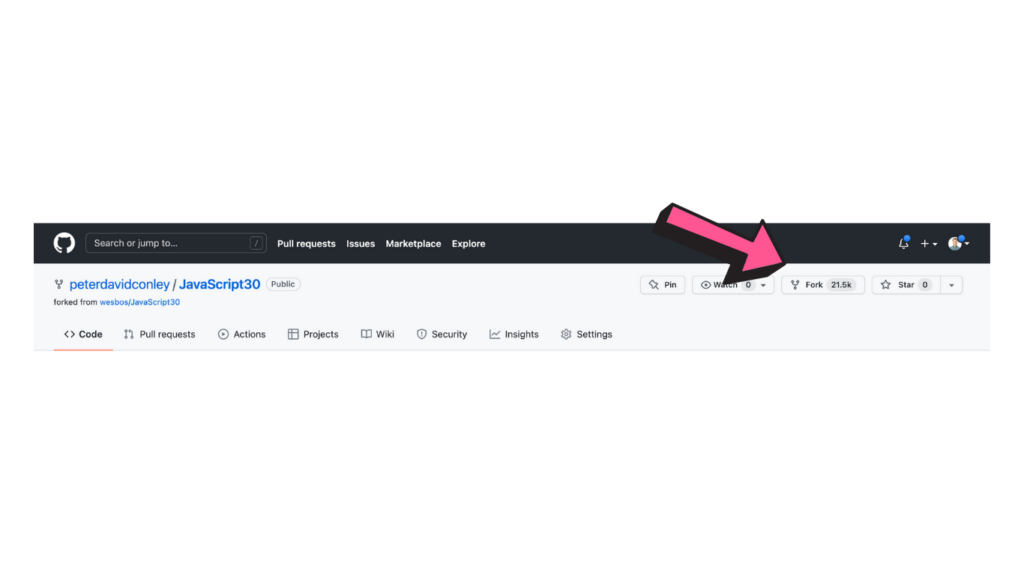Open the notifications bell
1024x576 pixels.
903,243
